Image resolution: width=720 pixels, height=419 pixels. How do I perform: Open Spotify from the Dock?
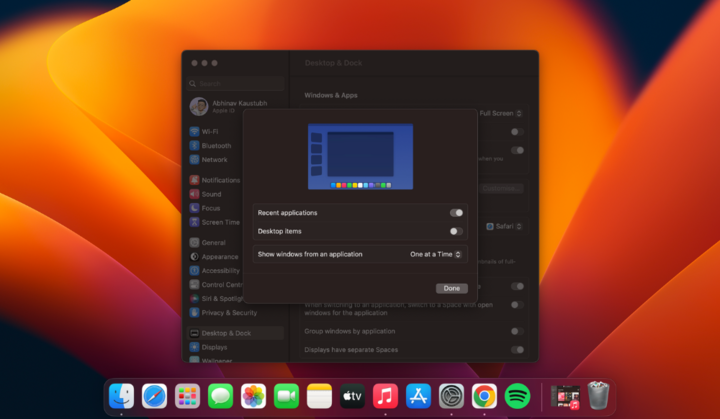pos(518,396)
